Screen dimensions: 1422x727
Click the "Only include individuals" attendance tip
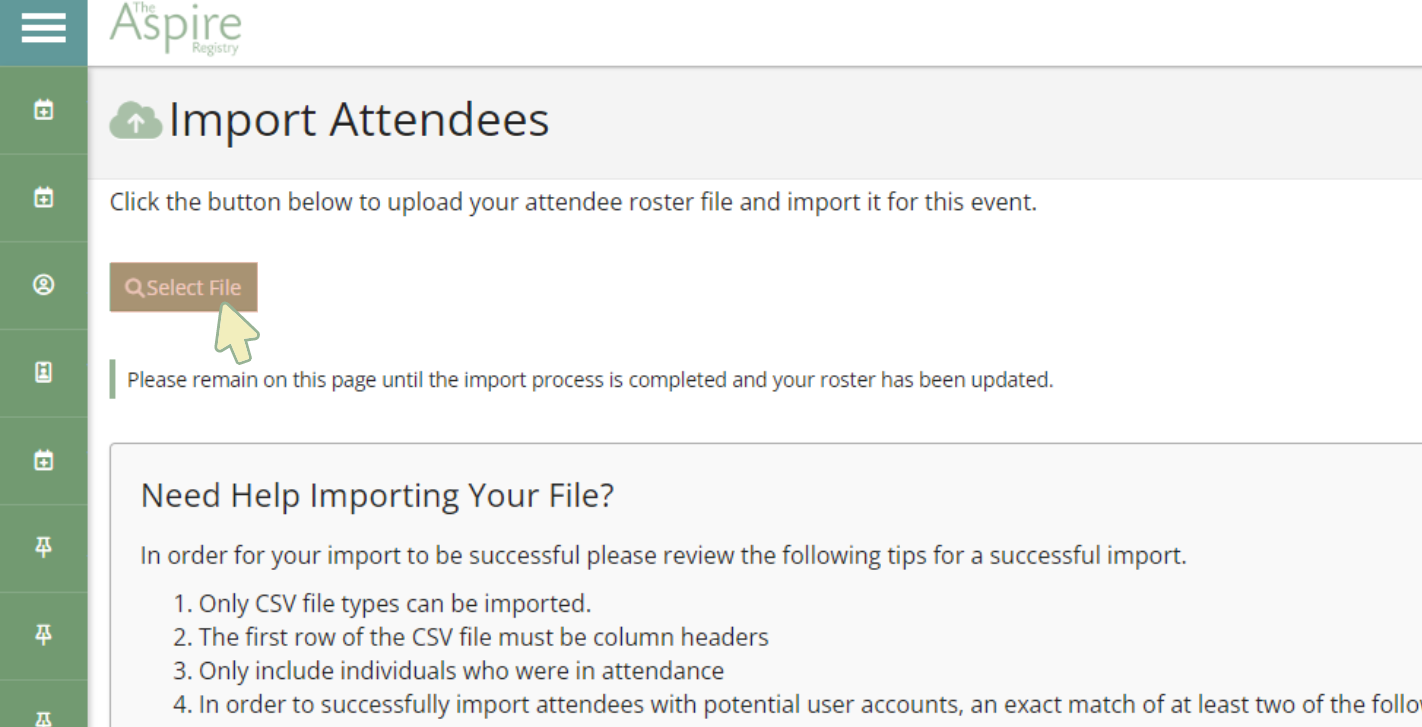pyautogui.click(x=461, y=670)
